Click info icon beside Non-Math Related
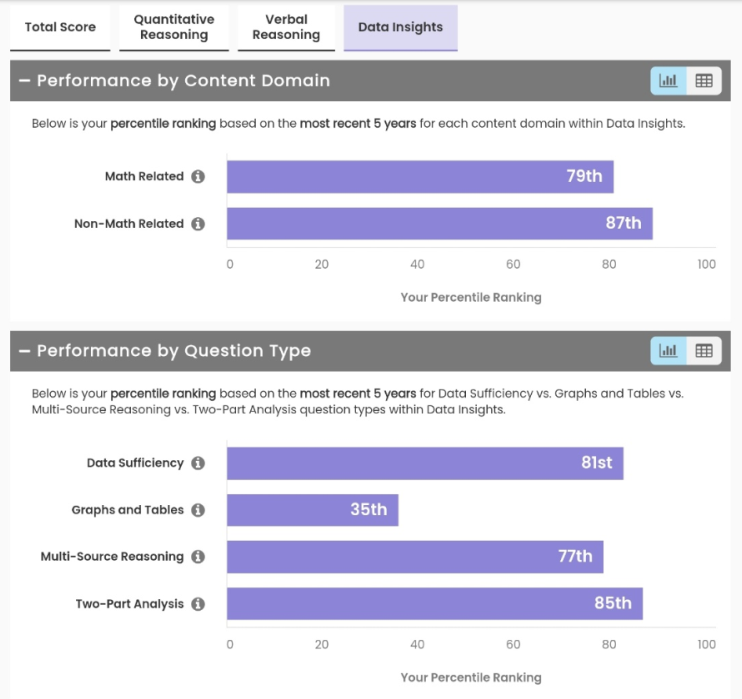 pyautogui.click(x=198, y=224)
